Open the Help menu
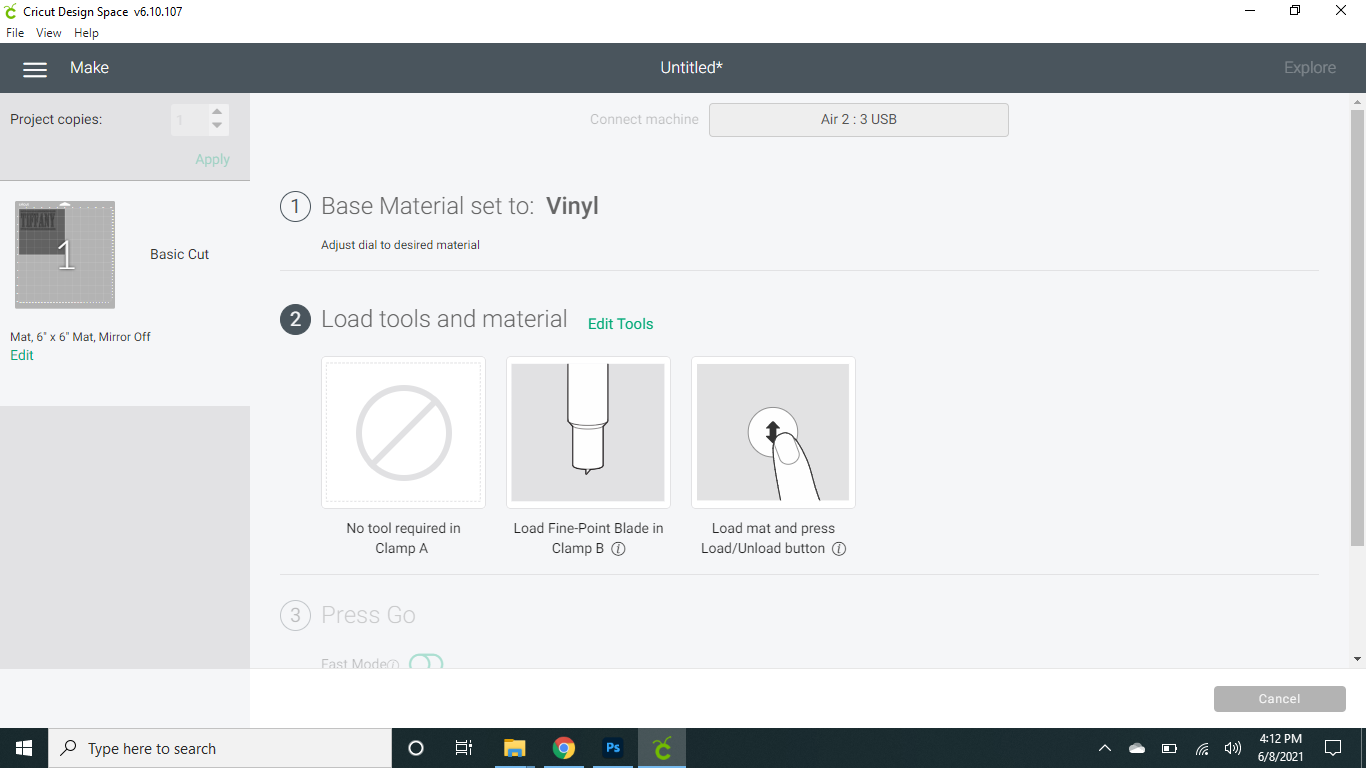The width and height of the screenshot is (1366, 768). pos(86,33)
